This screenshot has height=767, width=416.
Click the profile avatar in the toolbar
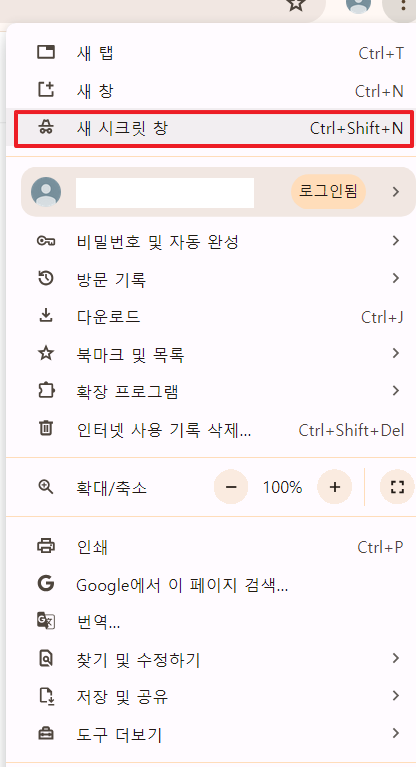click(358, 6)
